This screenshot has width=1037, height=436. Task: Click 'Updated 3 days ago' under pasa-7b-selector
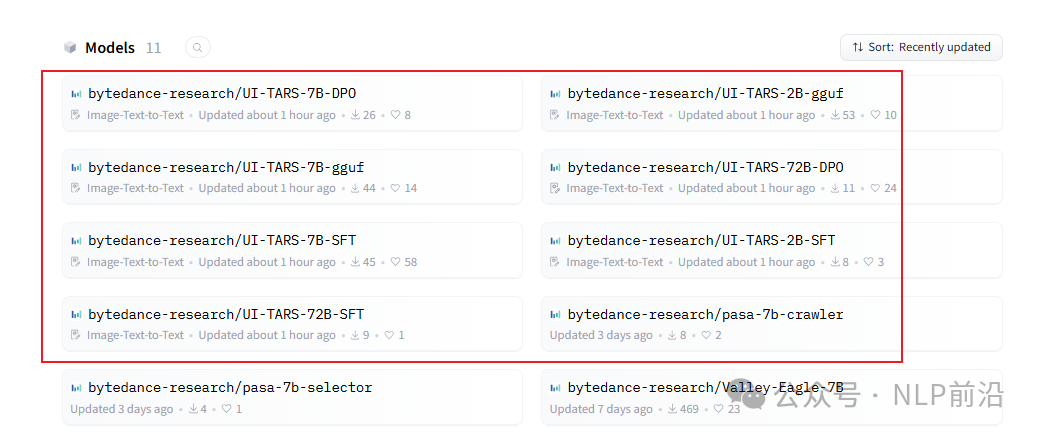point(122,409)
